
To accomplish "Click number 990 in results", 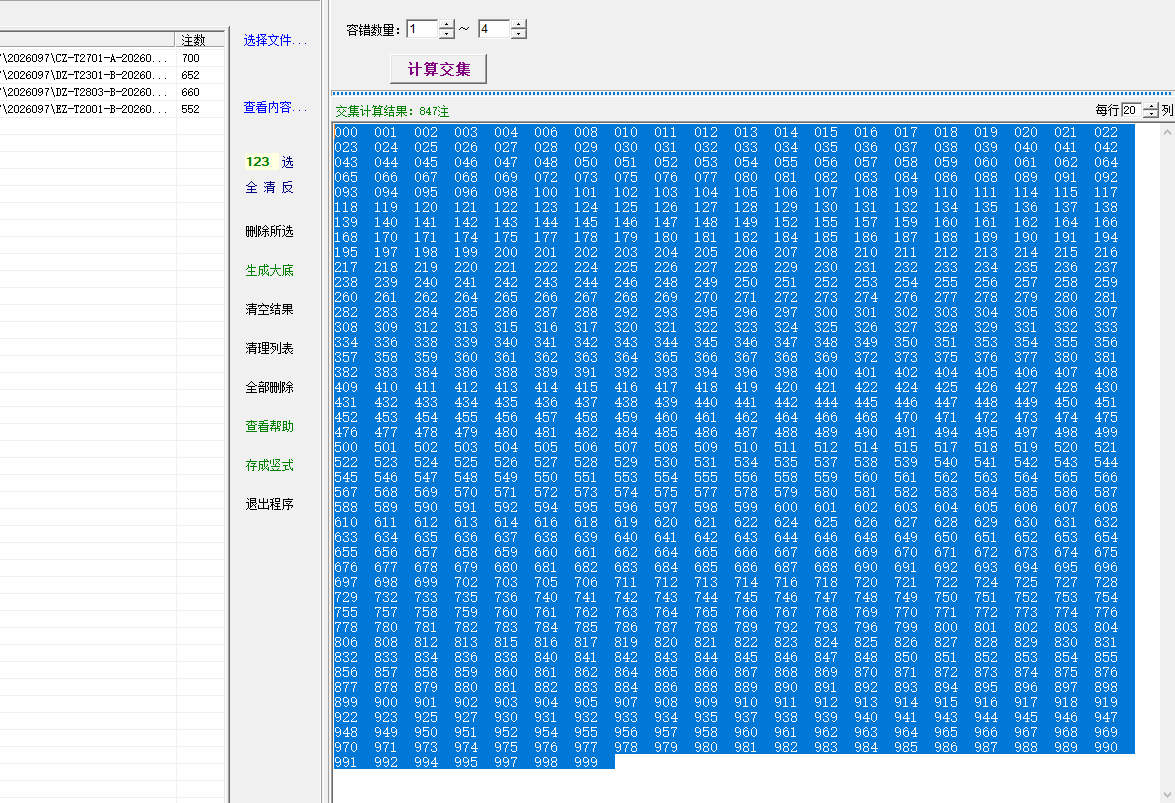I will (1105, 747).
